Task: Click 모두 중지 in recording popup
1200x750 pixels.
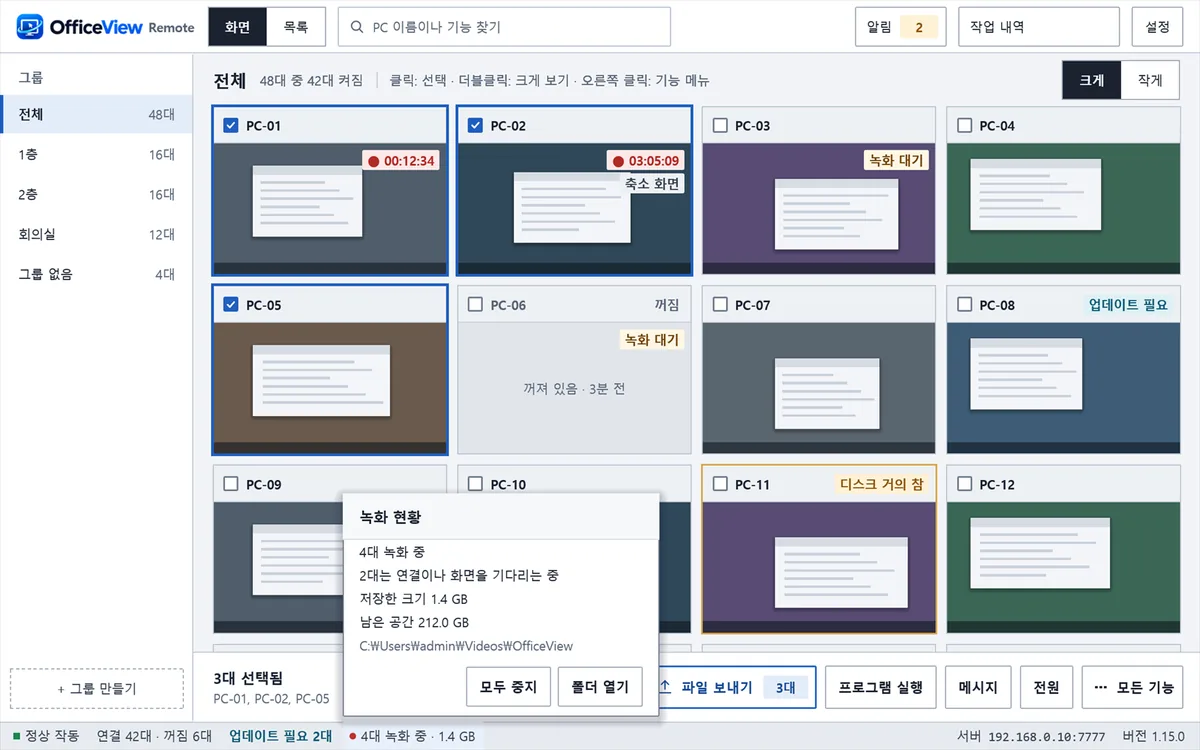Action: click(x=508, y=687)
